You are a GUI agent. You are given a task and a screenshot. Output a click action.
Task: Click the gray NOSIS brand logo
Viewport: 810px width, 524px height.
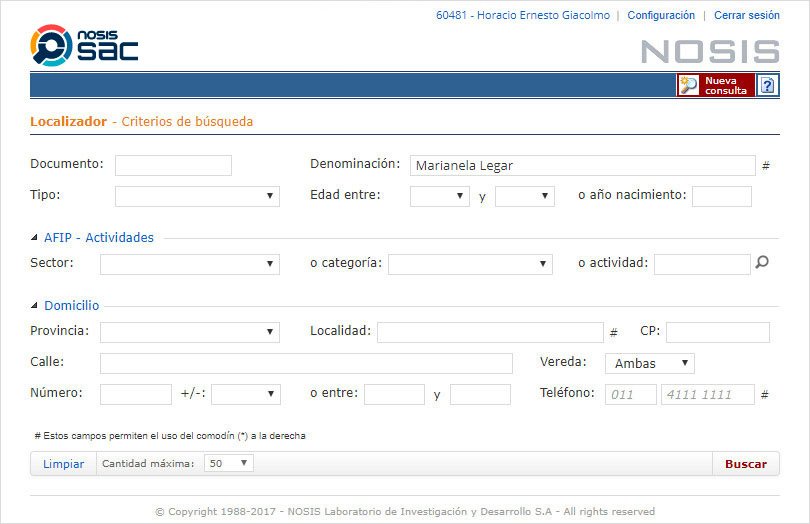click(x=710, y=52)
